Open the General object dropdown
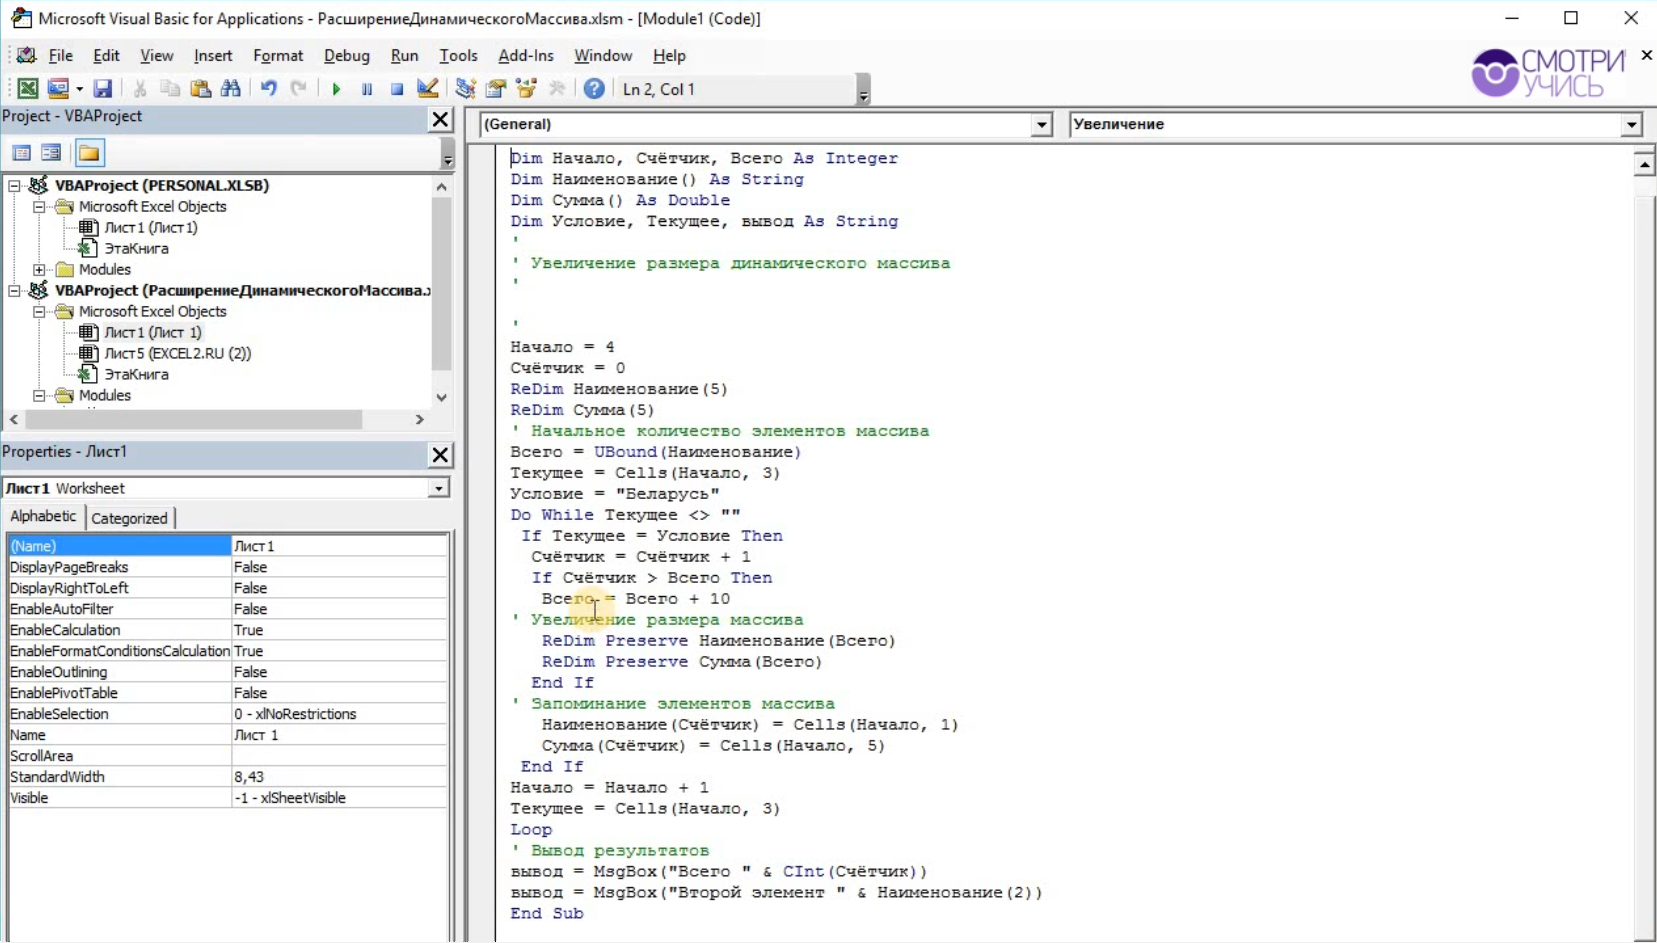This screenshot has height=943, width=1657. click(x=1041, y=124)
